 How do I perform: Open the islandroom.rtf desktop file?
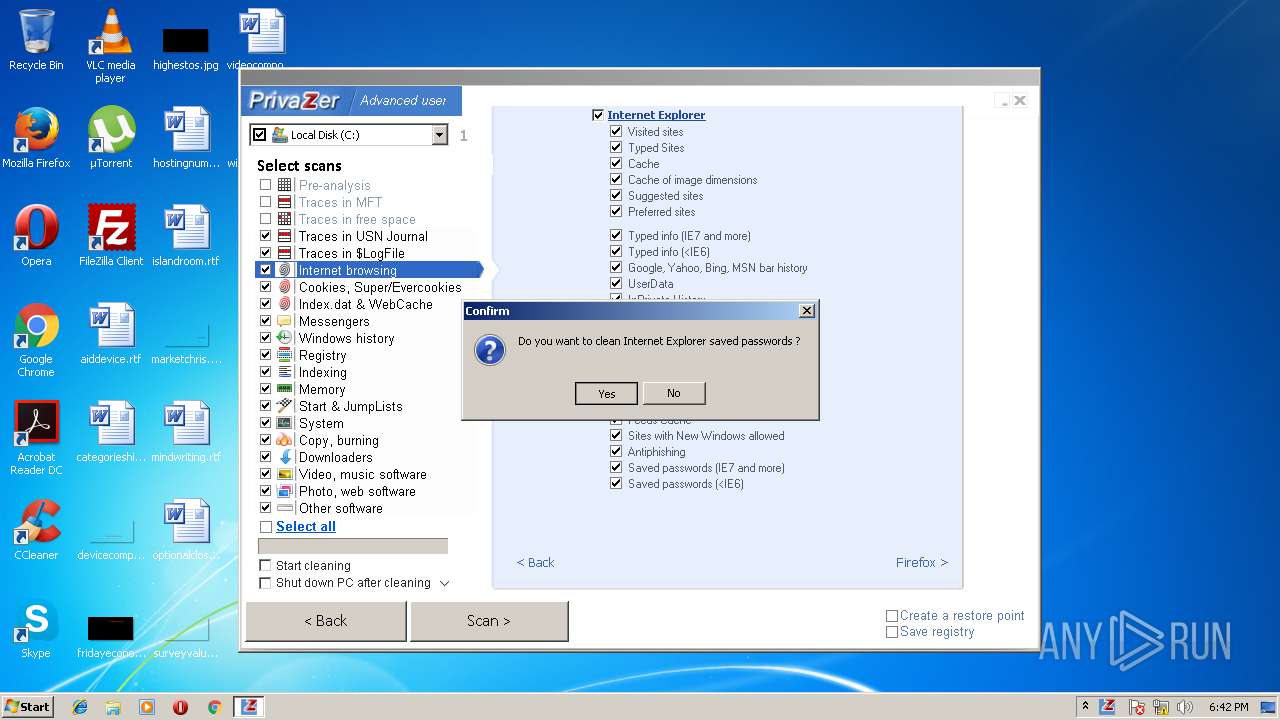186,235
